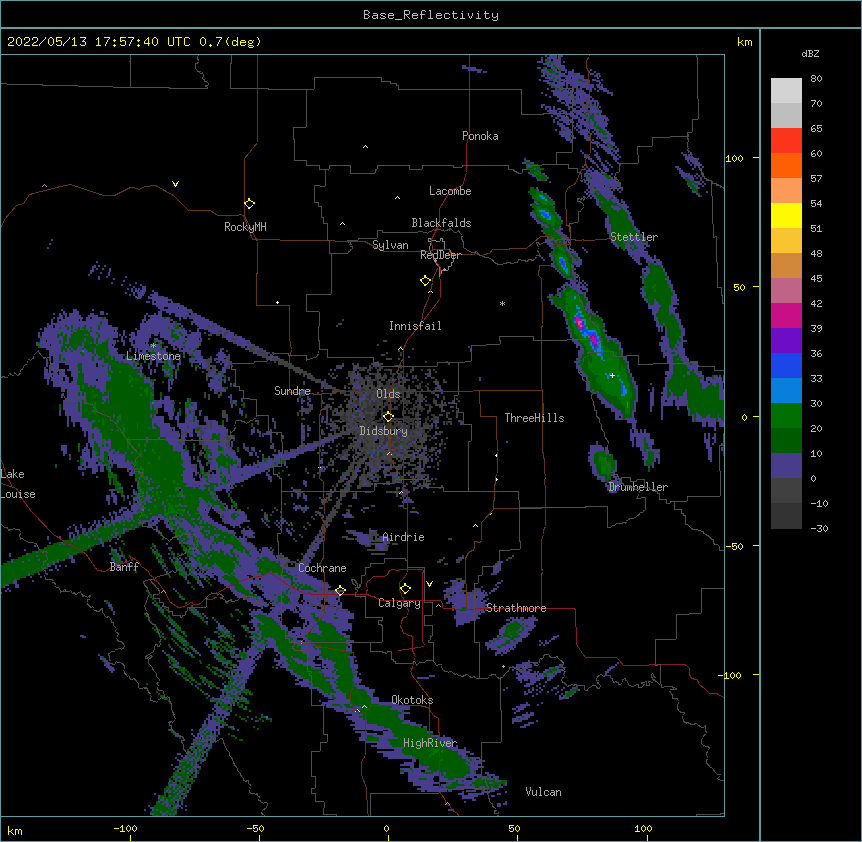
Task: Click the Olds town label
Action: (388, 394)
